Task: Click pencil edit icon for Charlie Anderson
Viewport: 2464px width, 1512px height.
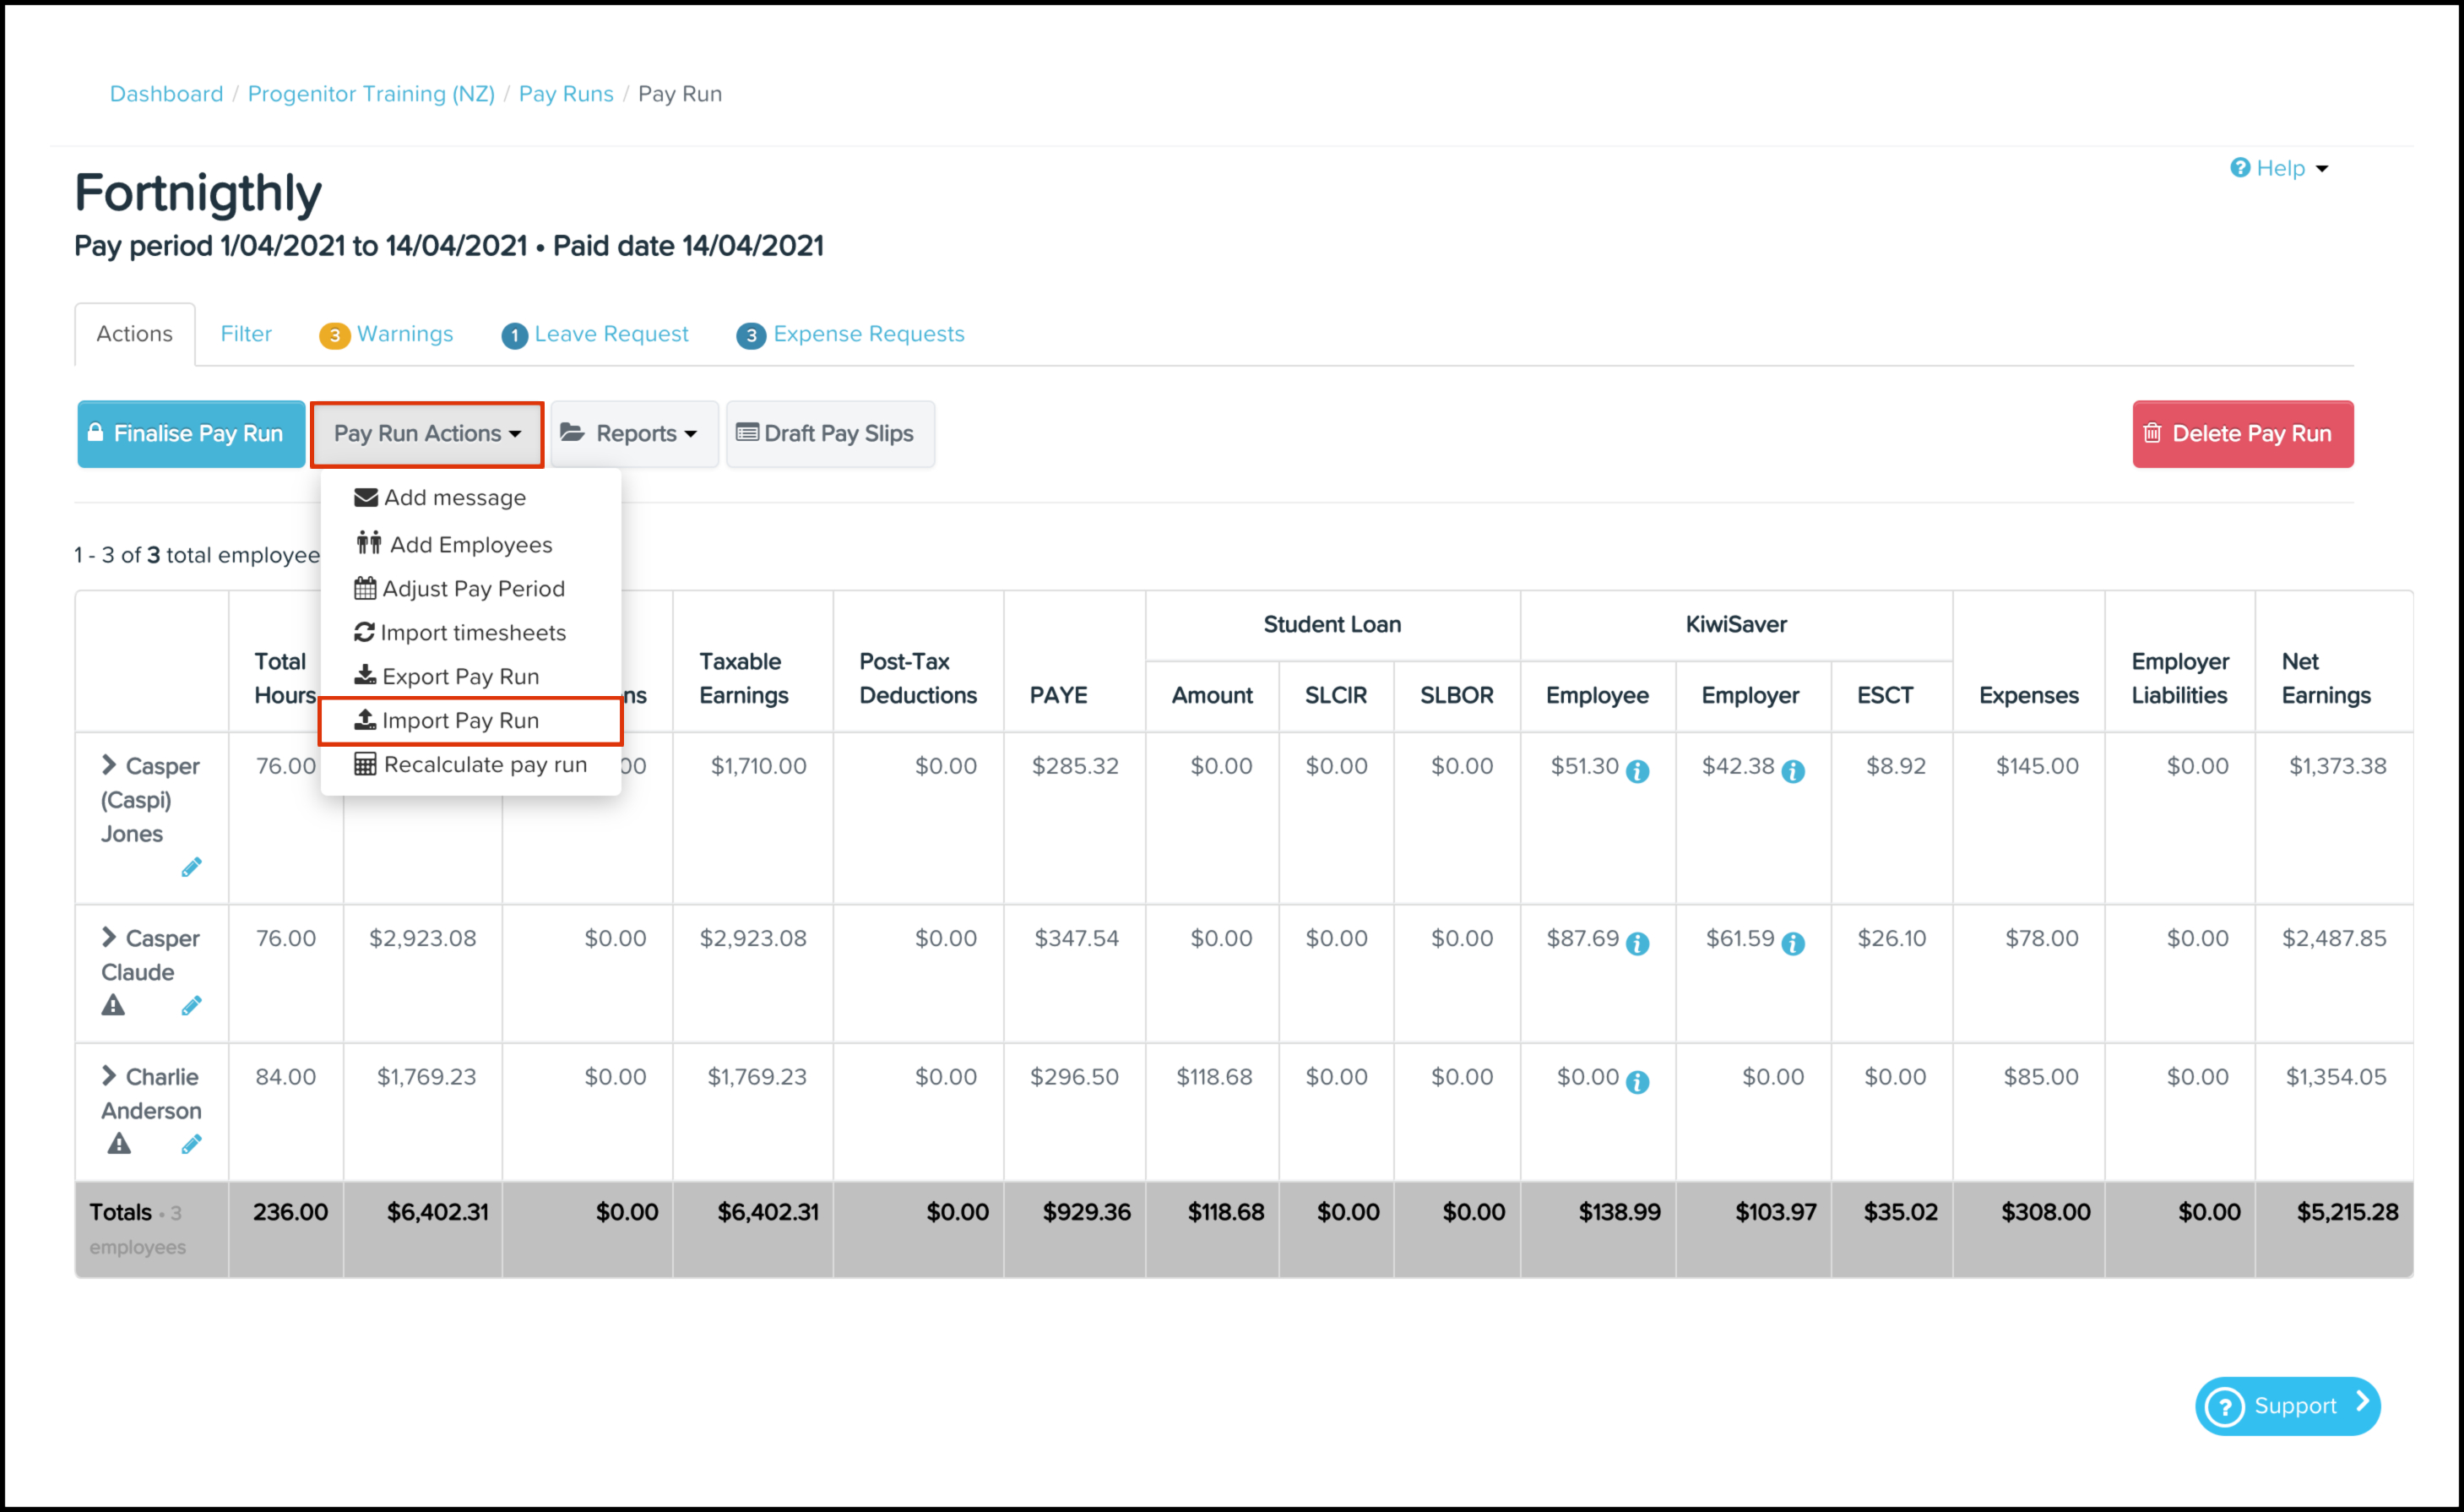Action: click(191, 1143)
